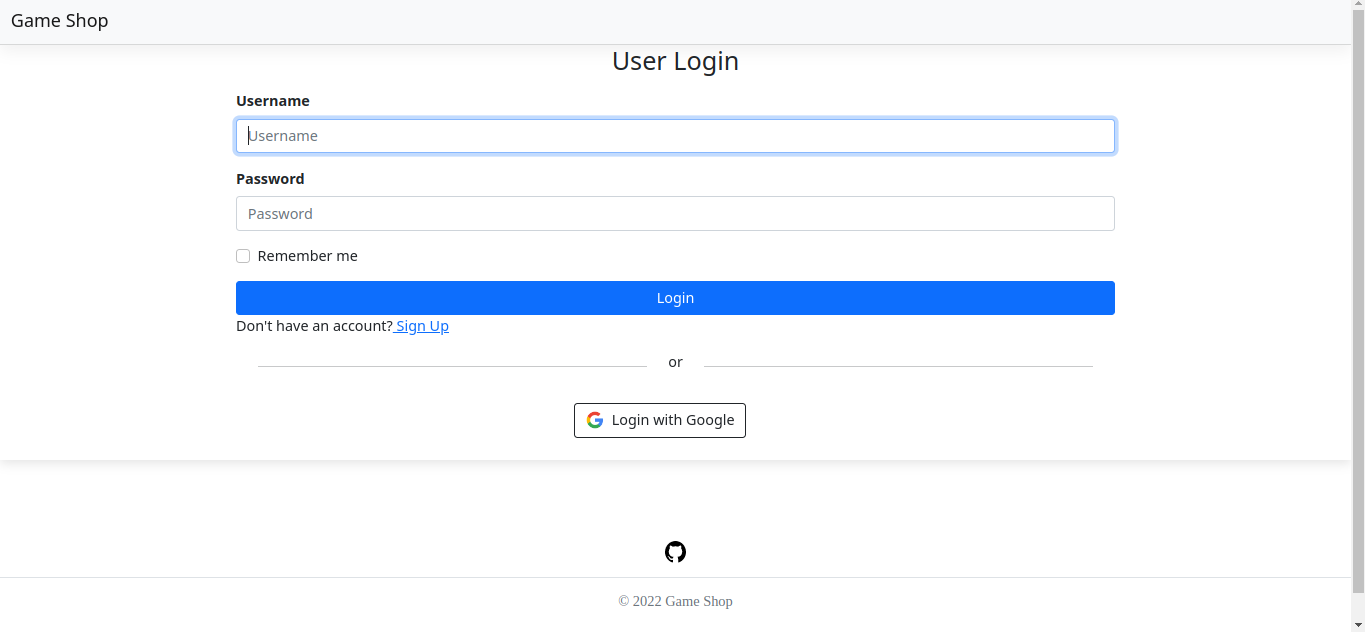The image size is (1365, 632).
Task: Go to Game Shop brand in navbar
Action: 60,21
